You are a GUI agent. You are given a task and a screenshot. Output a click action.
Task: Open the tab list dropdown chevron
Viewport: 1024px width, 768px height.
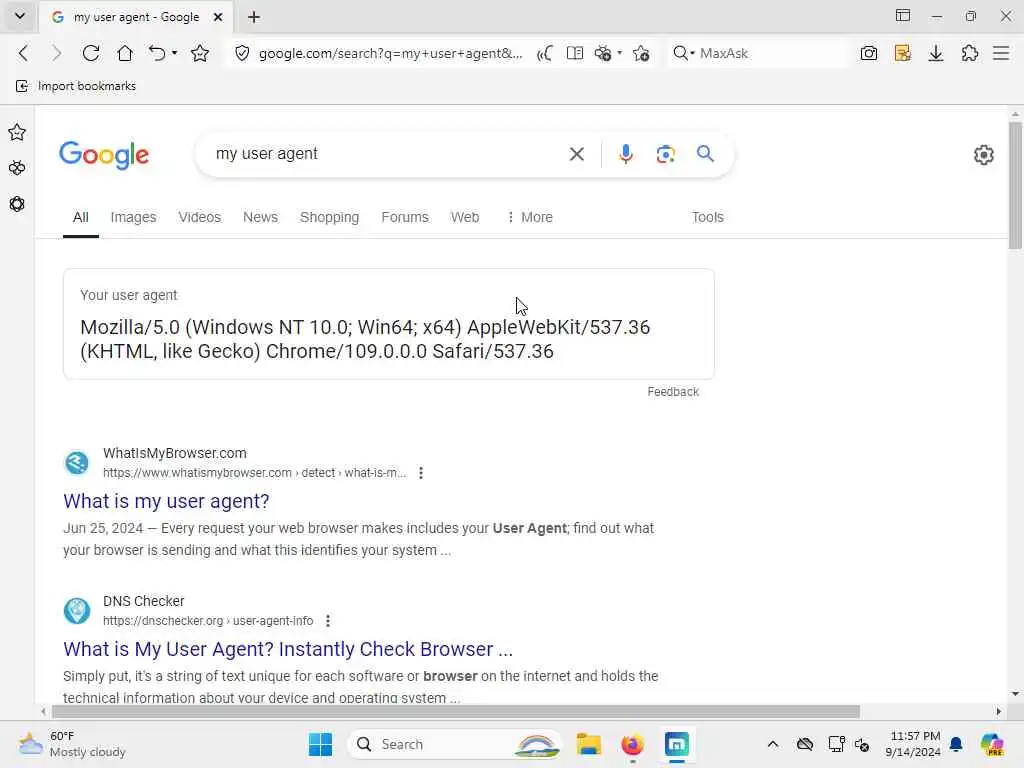point(20,16)
